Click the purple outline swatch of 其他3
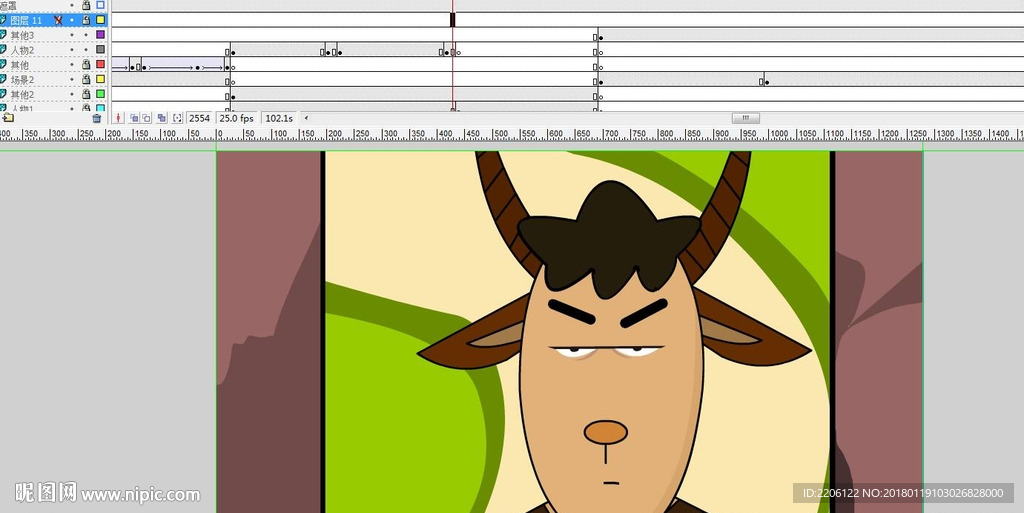The image size is (1024, 513). coord(100,35)
